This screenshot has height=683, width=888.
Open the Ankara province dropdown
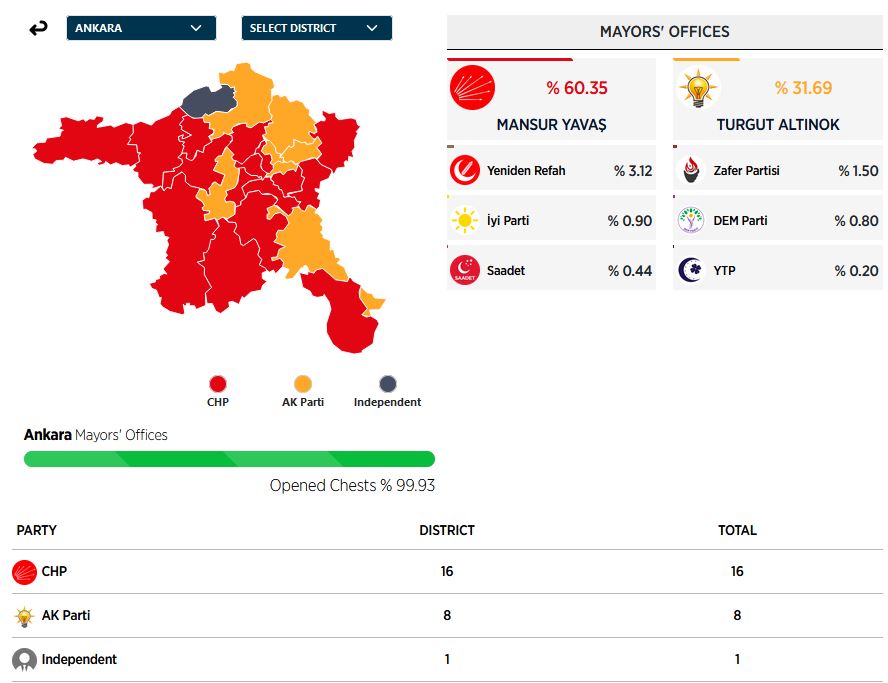141,28
